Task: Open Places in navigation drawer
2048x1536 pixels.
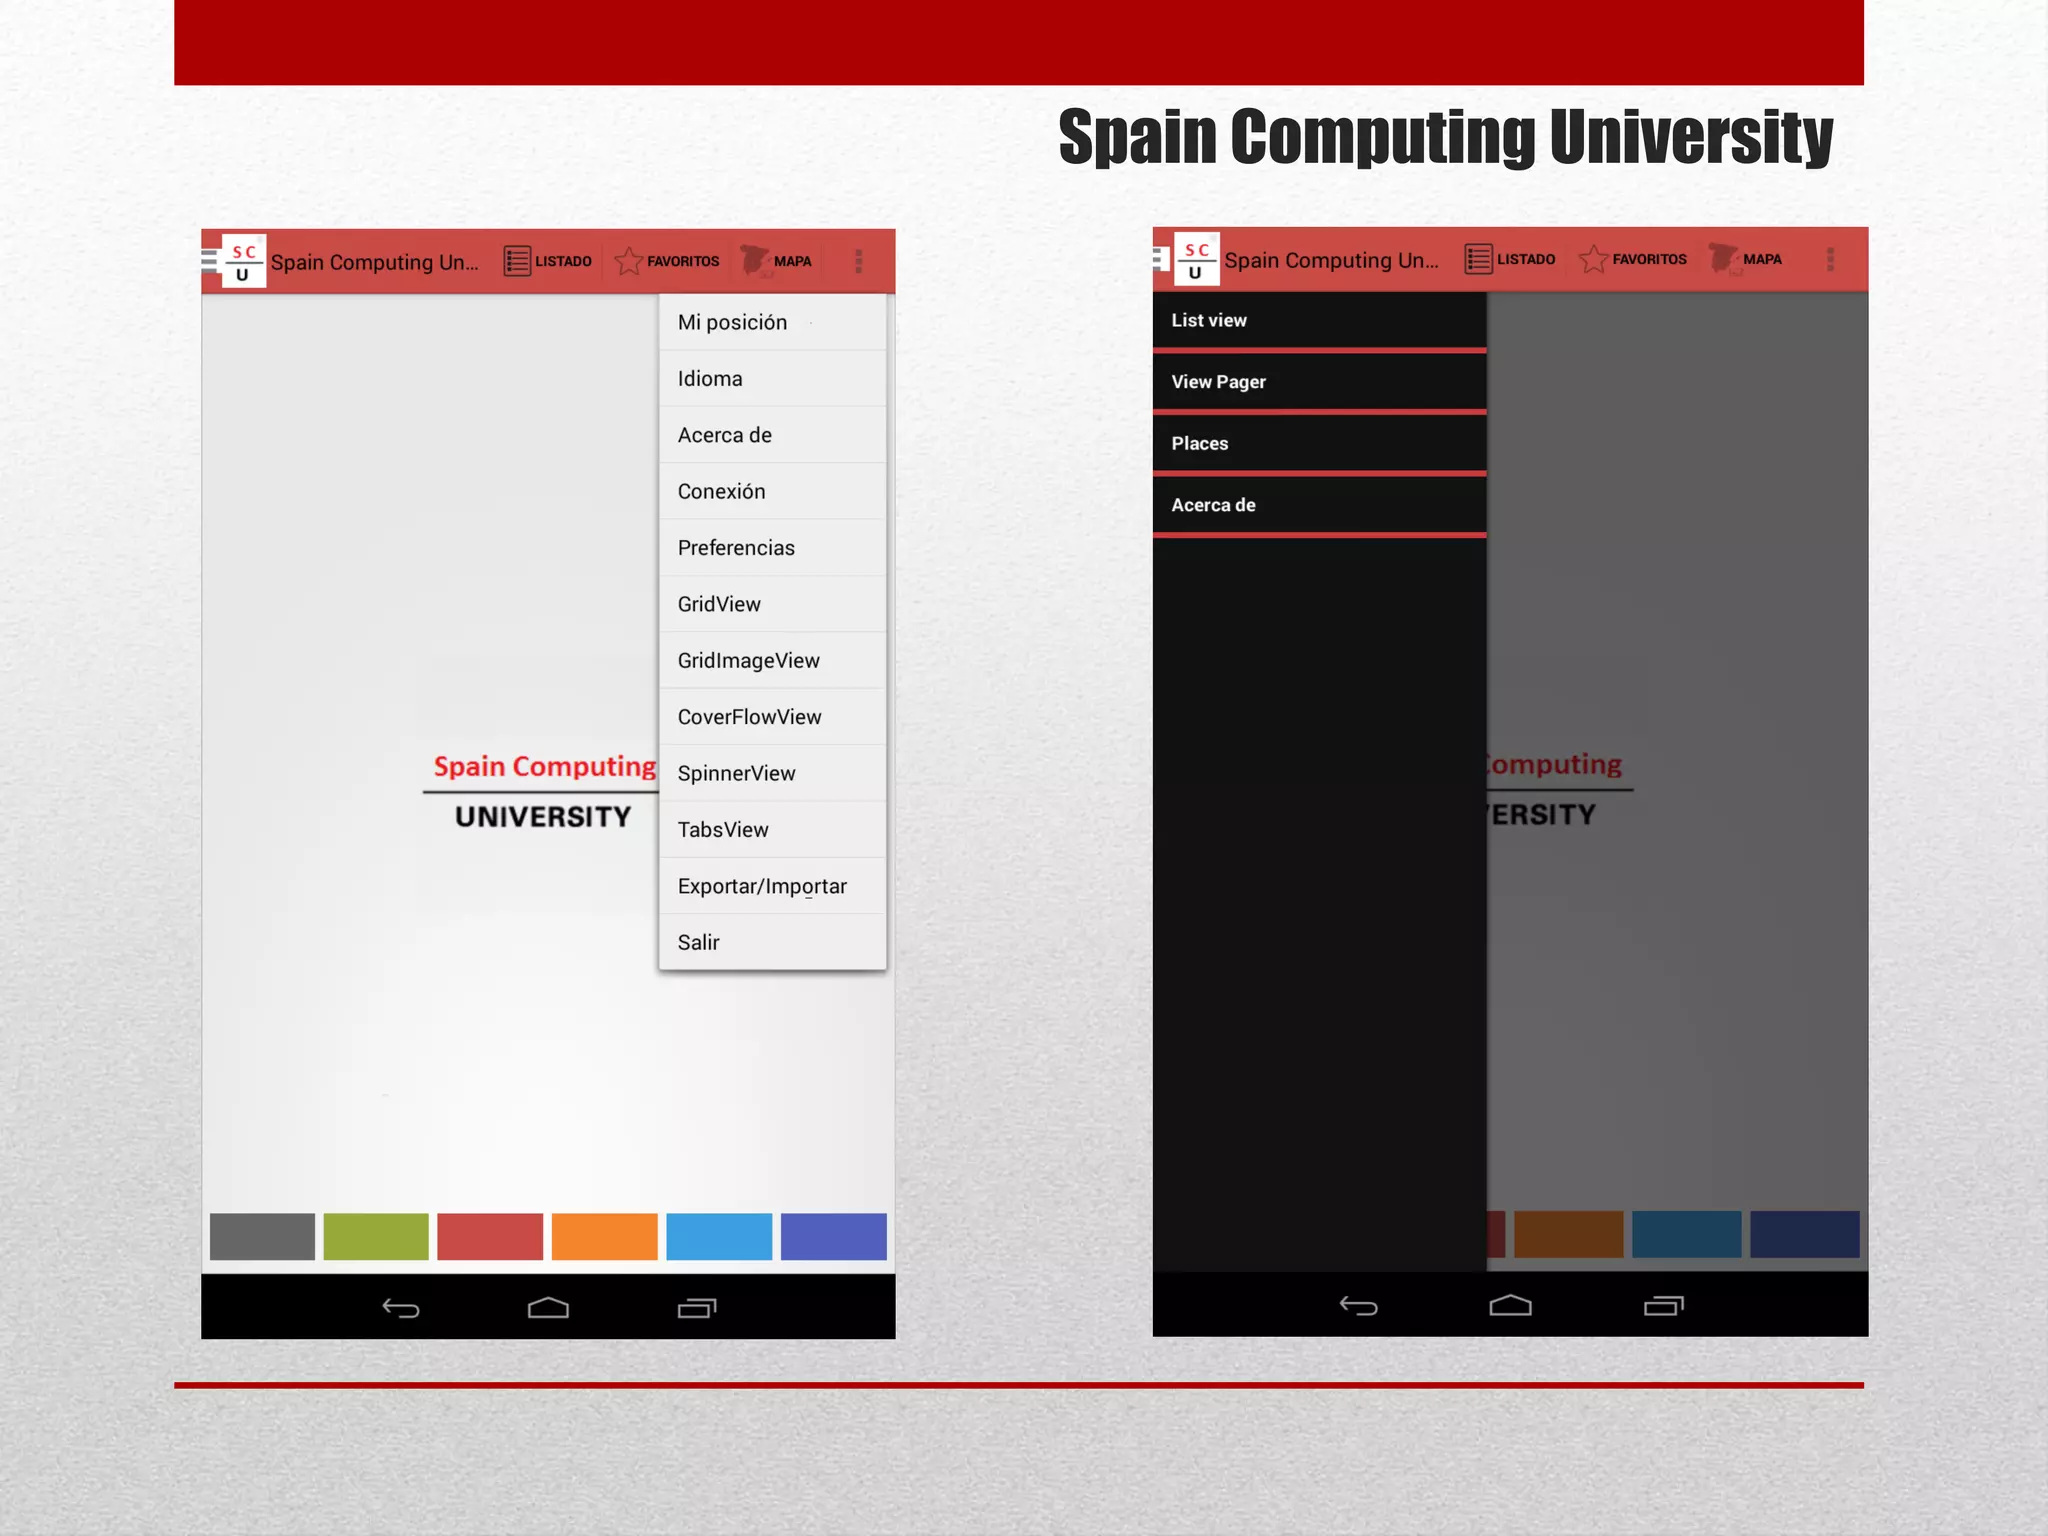Action: pos(1319,443)
